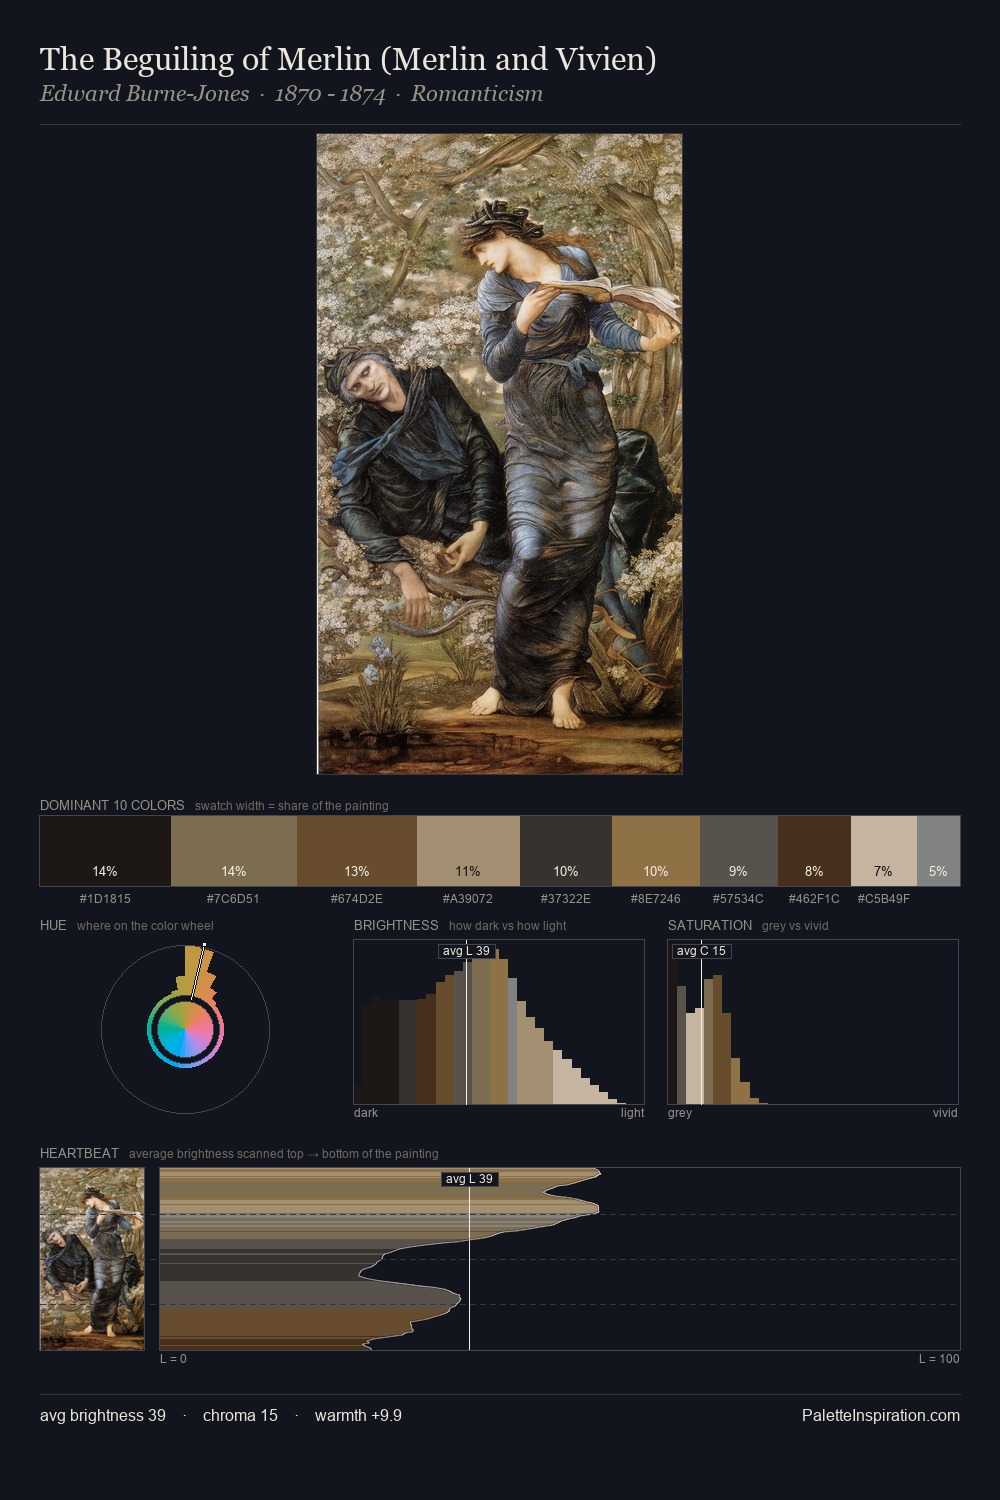Click the movement label "Romanticism"
The height and width of the screenshot is (1500, 1000).
click(477, 94)
